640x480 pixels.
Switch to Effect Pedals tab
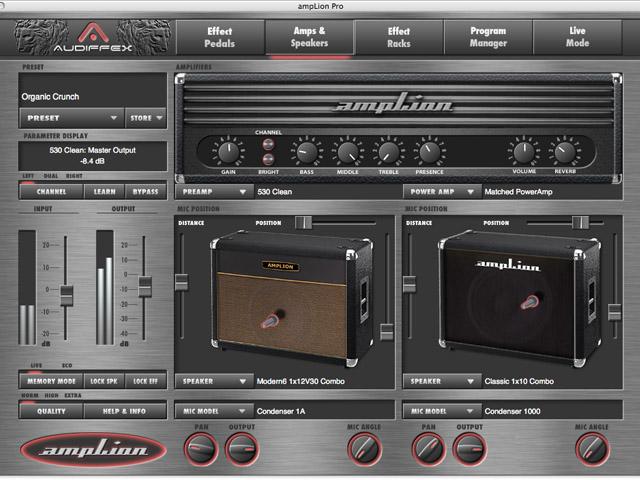pyautogui.click(x=220, y=37)
